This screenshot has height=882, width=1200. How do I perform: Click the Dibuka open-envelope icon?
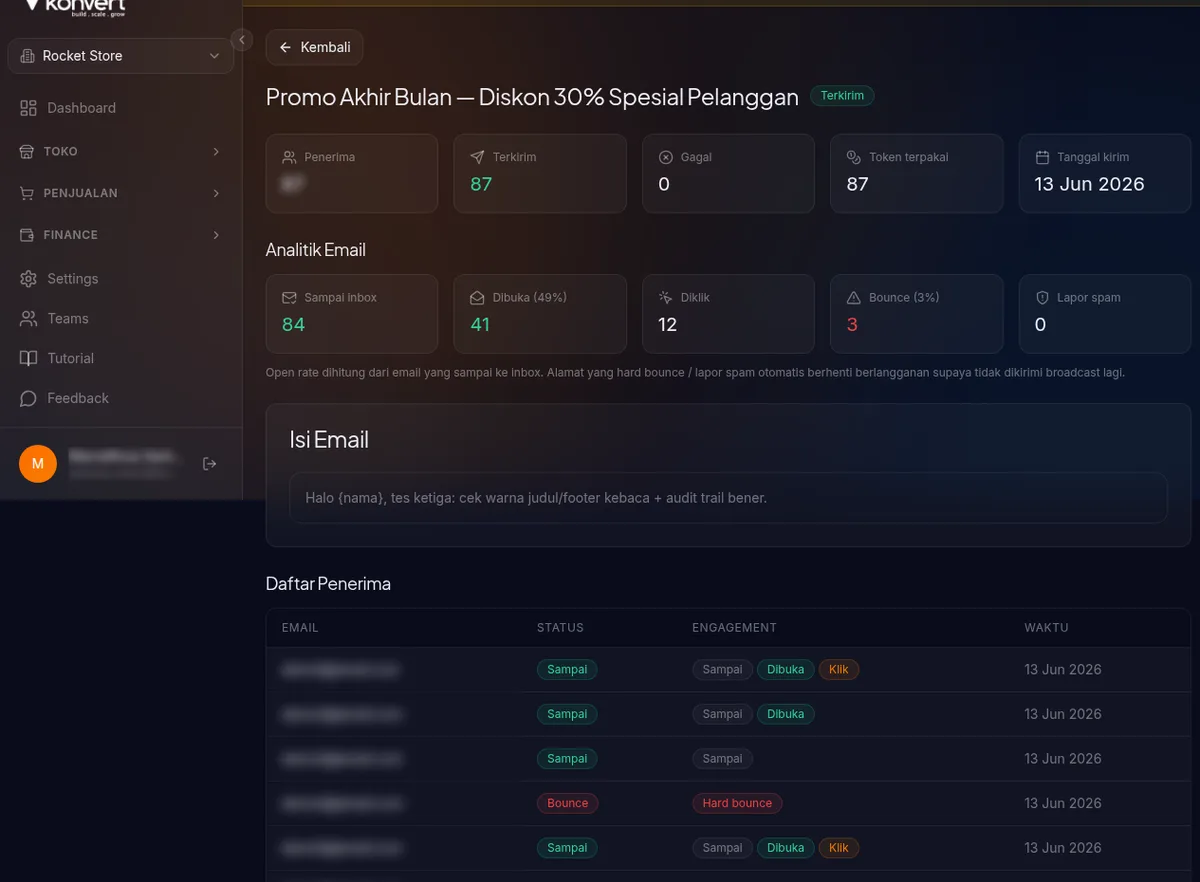click(477, 298)
